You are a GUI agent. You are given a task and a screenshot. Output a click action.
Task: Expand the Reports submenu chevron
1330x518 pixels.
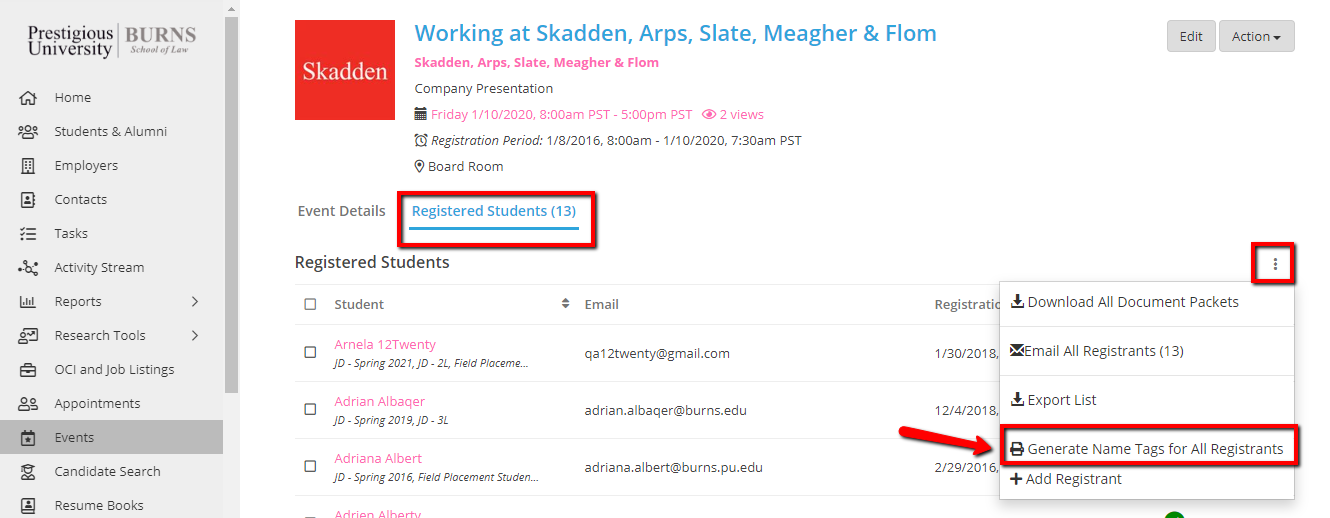[195, 302]
